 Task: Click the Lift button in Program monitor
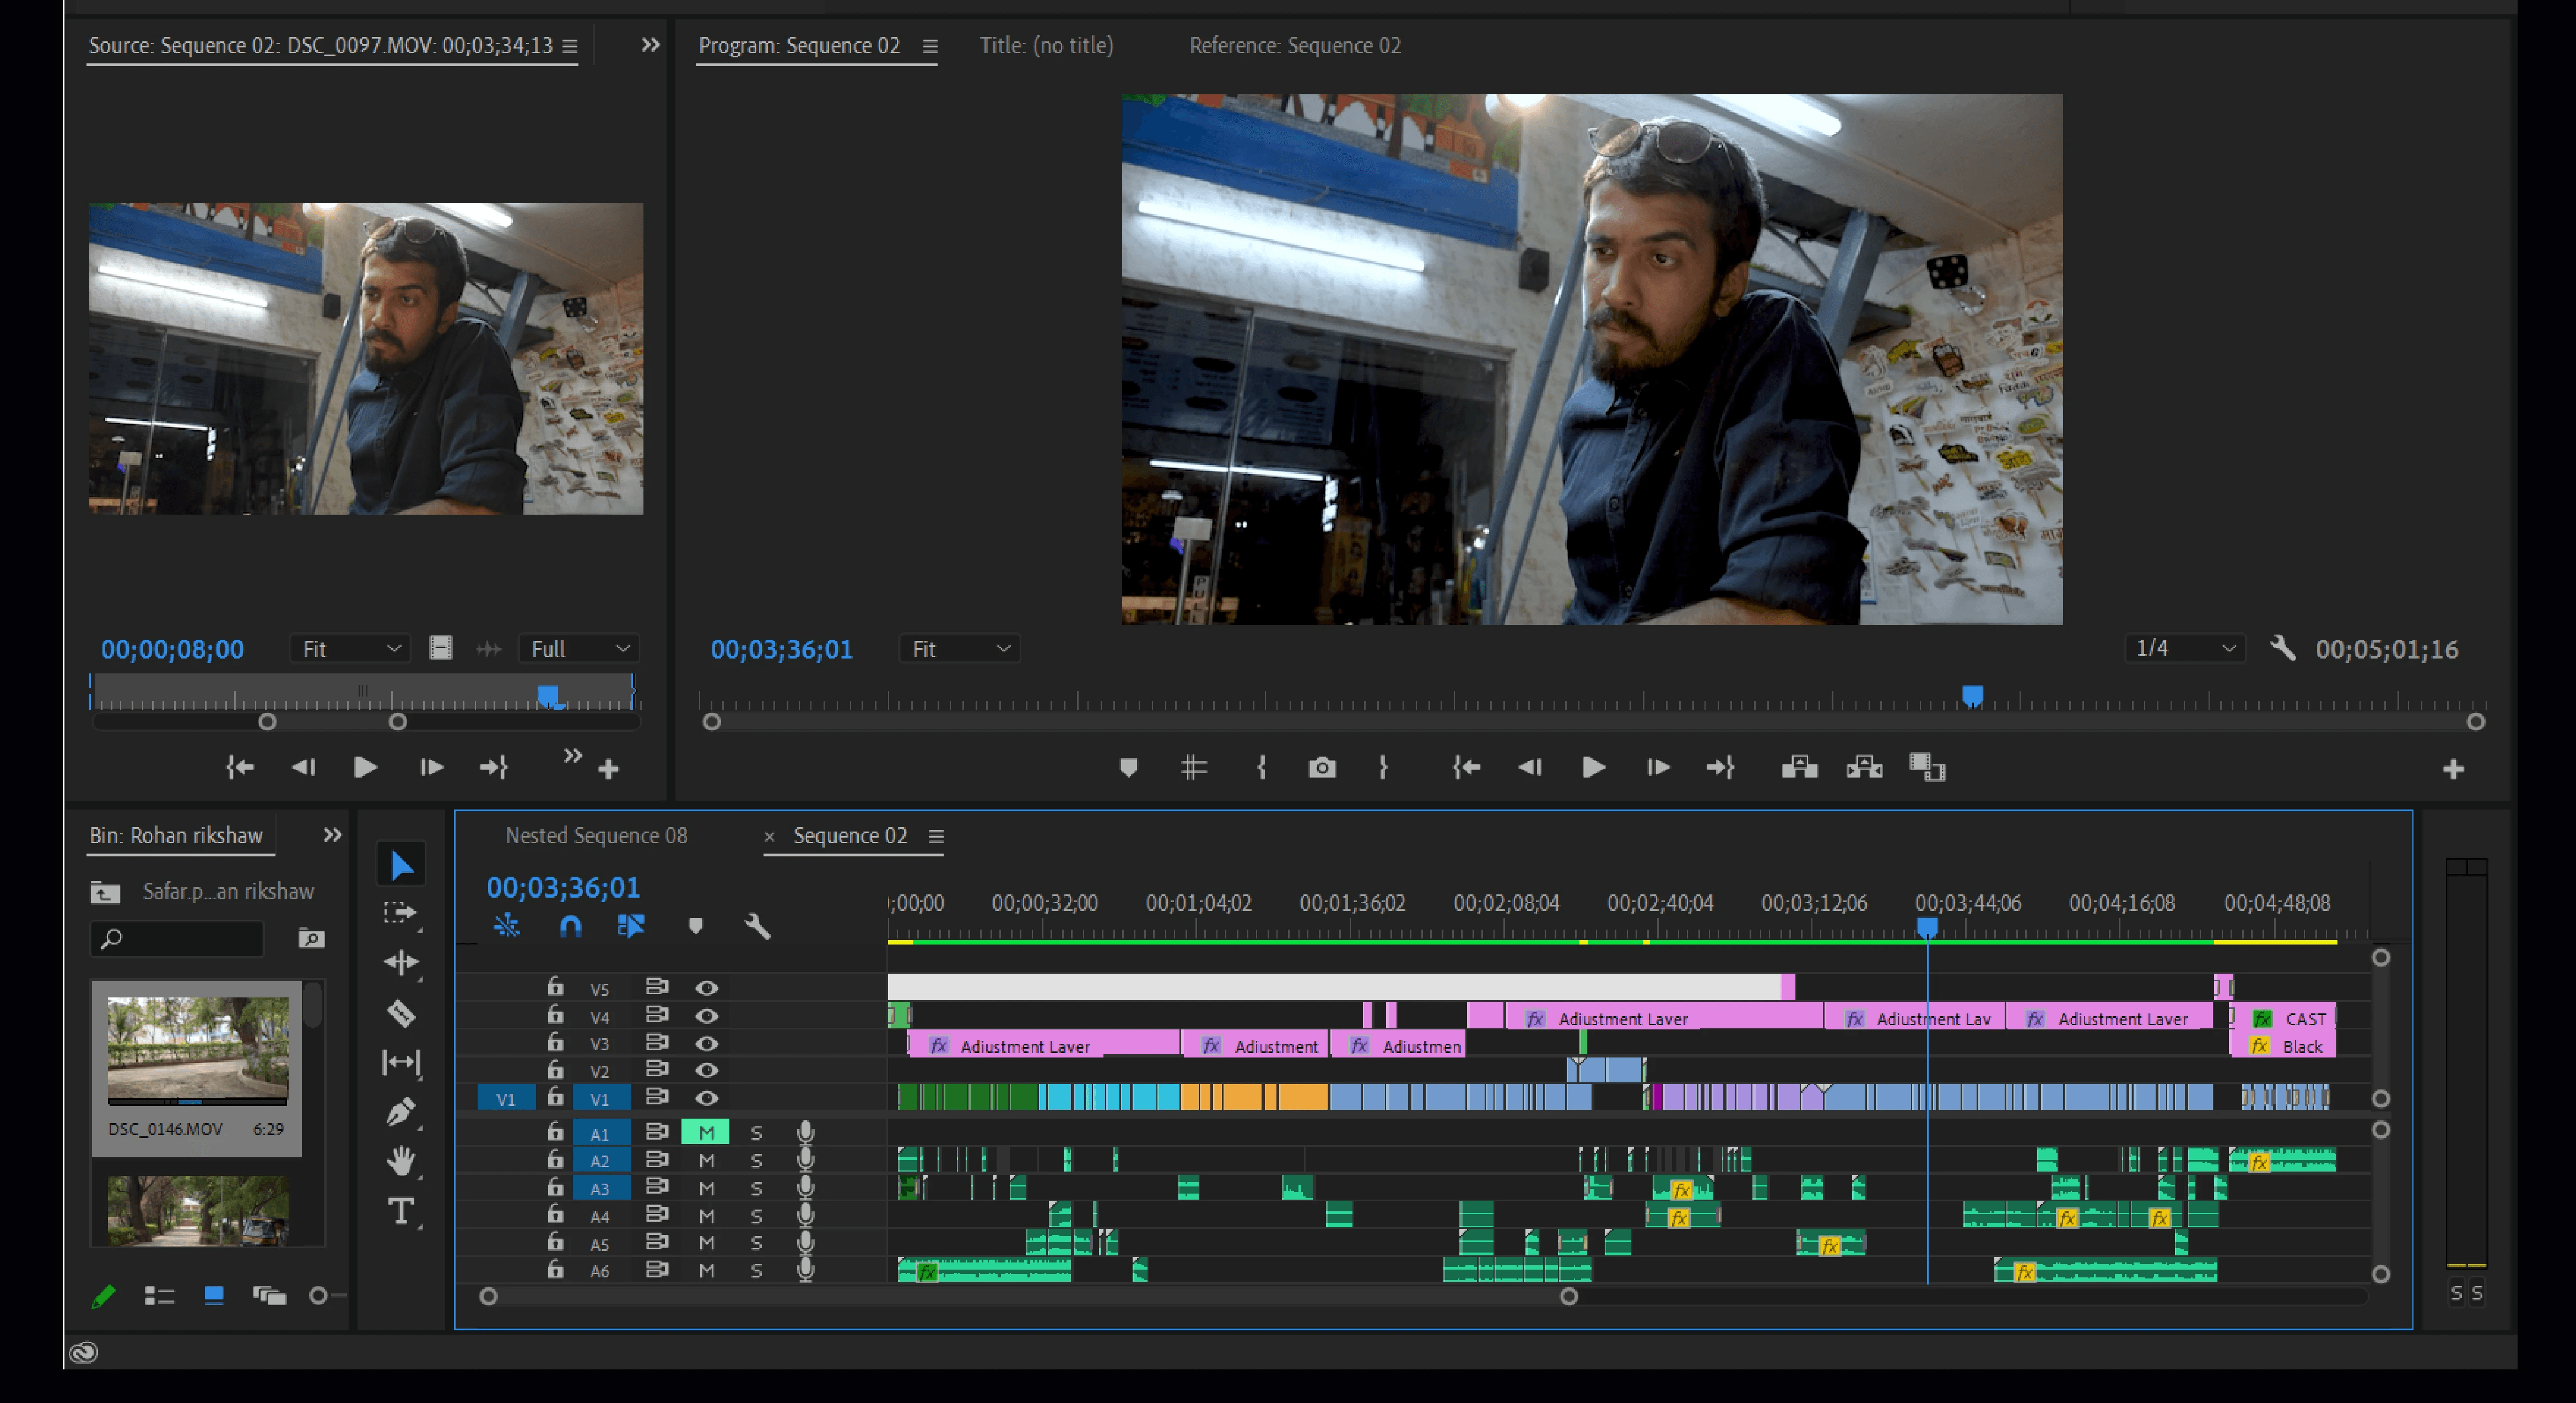1799,768
